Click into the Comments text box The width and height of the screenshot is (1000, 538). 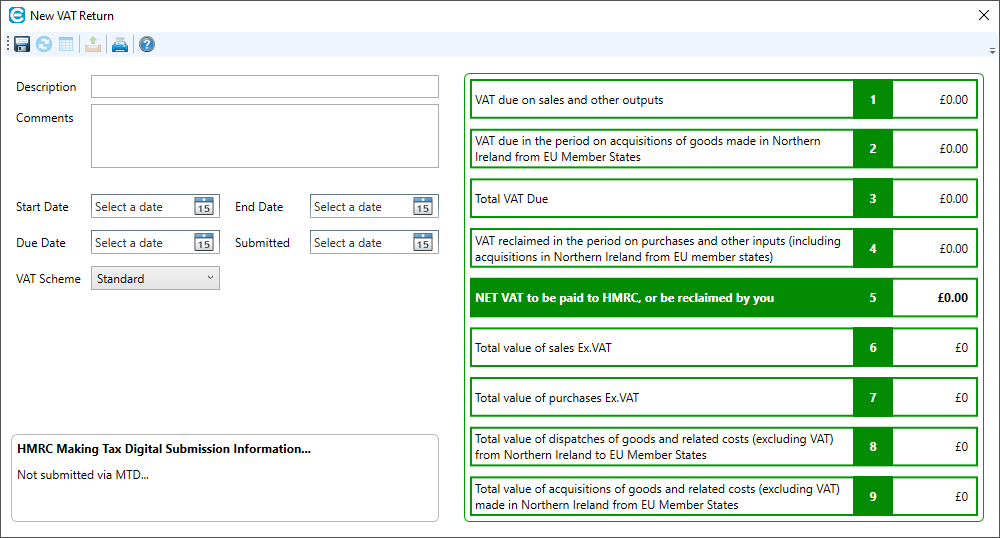click(x=264, y=136)
